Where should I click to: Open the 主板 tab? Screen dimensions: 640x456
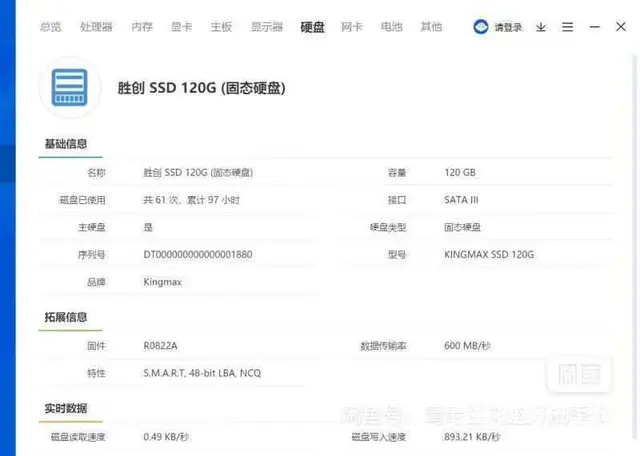(x=221, y=27)
